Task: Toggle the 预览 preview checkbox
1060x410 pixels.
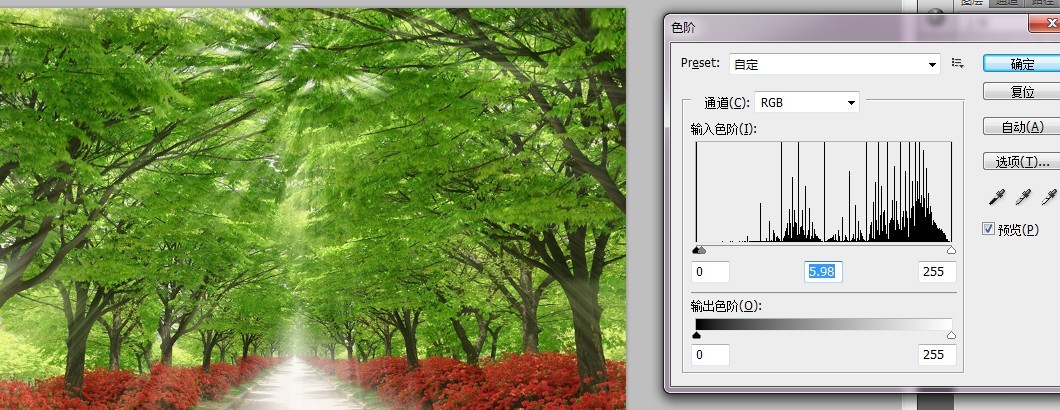Action: pyautogui.click(x=988, y=229)
